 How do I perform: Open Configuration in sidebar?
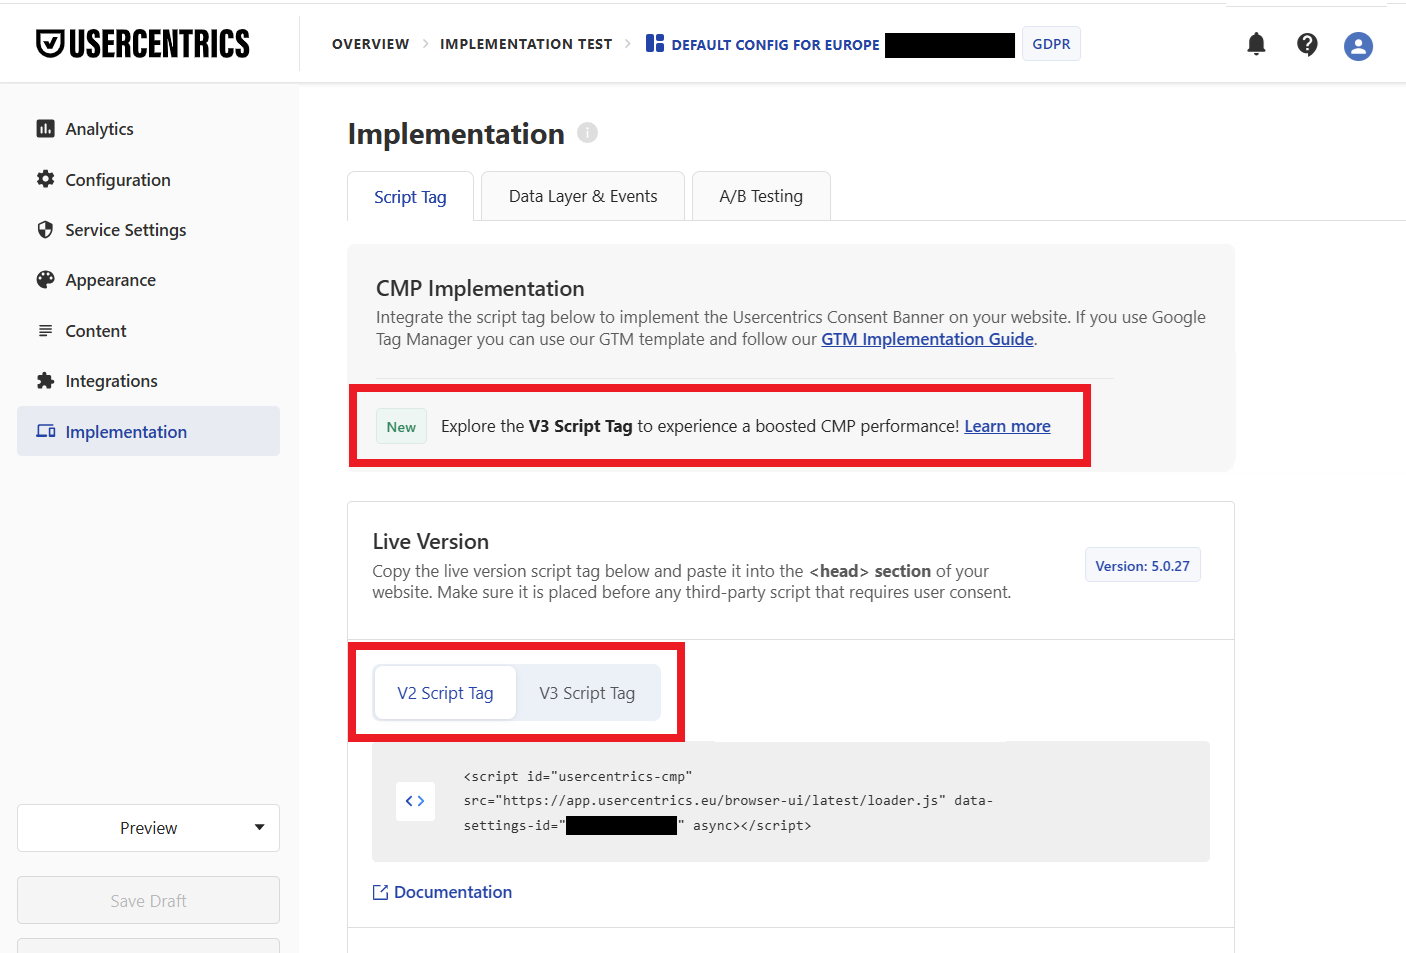118,180
